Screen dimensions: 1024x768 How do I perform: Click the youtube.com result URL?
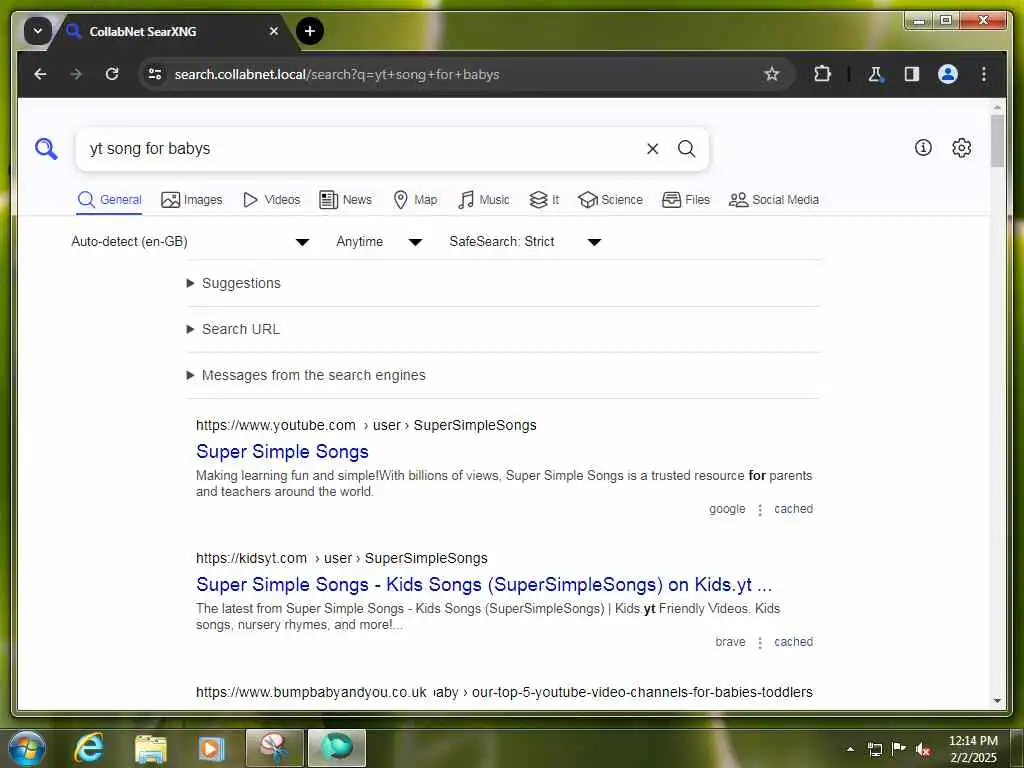[366, 426]
